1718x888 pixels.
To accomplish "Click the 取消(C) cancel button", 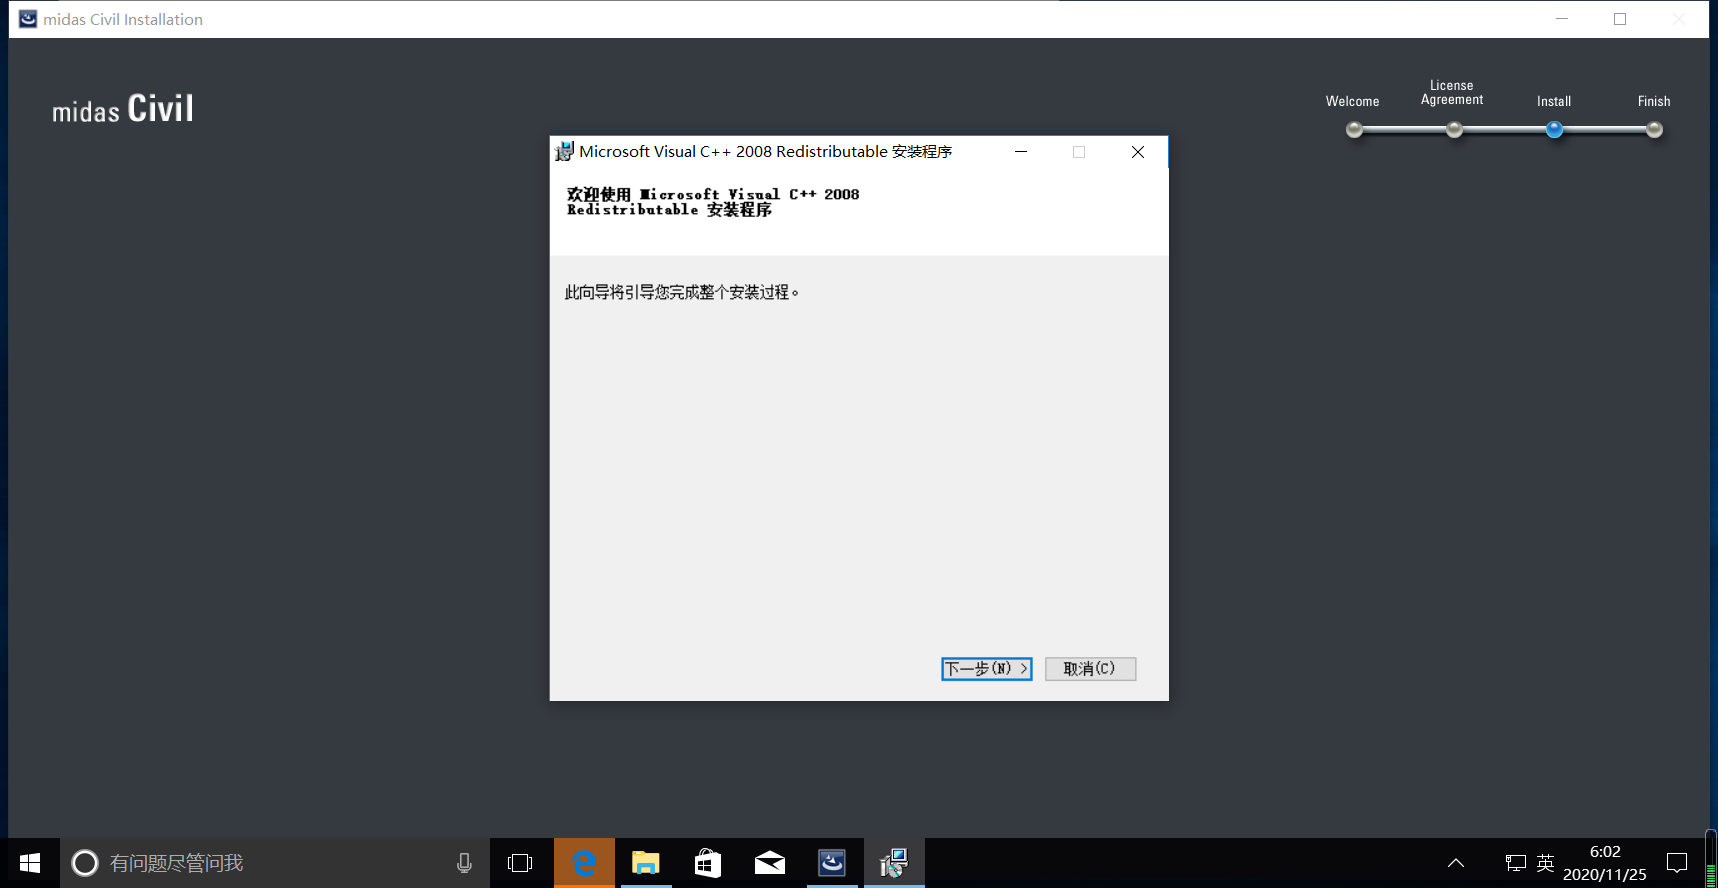I will click(x=1090, y=669).
